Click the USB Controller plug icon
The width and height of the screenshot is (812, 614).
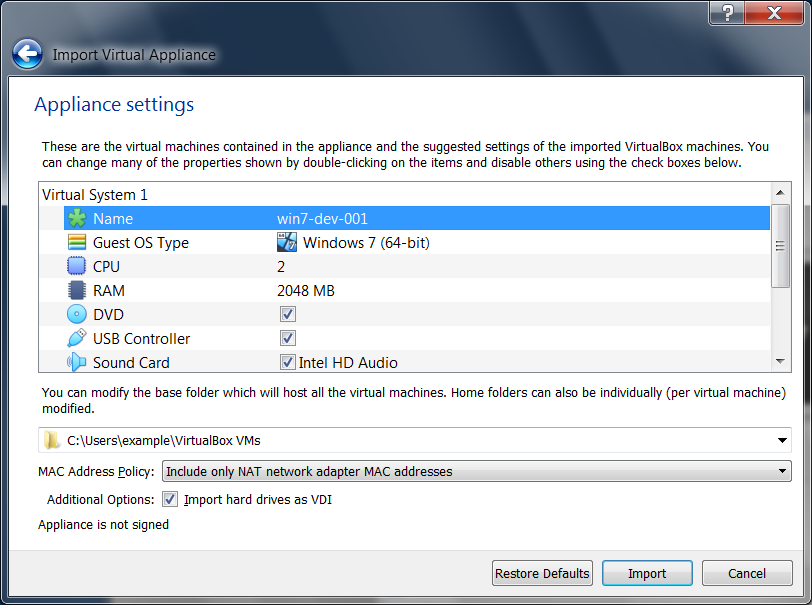click(x=77, y=338)
